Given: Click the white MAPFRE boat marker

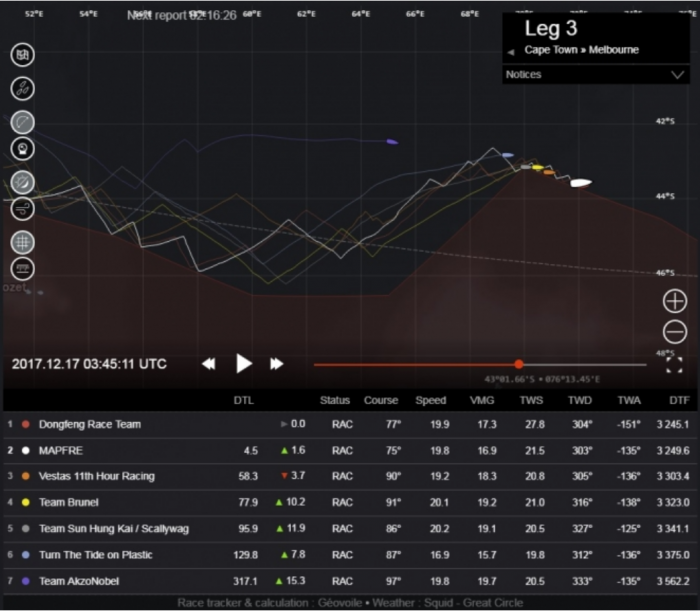Looking at the screenshot, I should (x=581, y=183).
